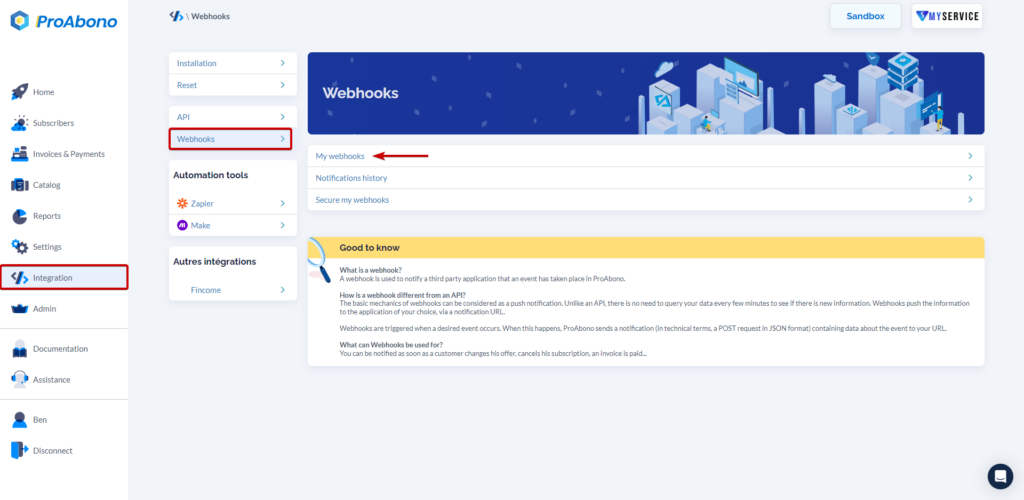Screen dimensions: 1024x500
Task: Click the purple Make icon
Action: (x=182, y=225)
